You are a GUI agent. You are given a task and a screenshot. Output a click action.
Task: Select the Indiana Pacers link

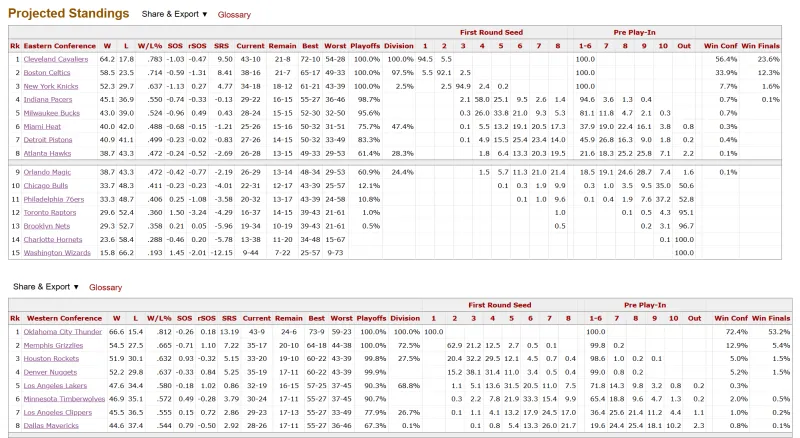coord(48,100)
